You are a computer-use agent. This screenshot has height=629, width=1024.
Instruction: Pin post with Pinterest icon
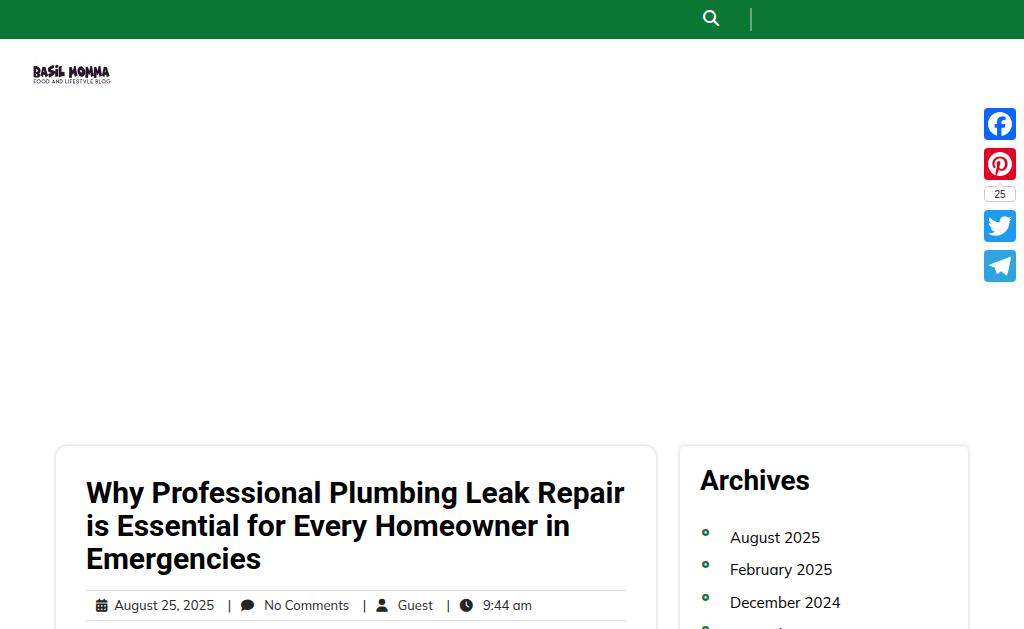coord(1000,164)
